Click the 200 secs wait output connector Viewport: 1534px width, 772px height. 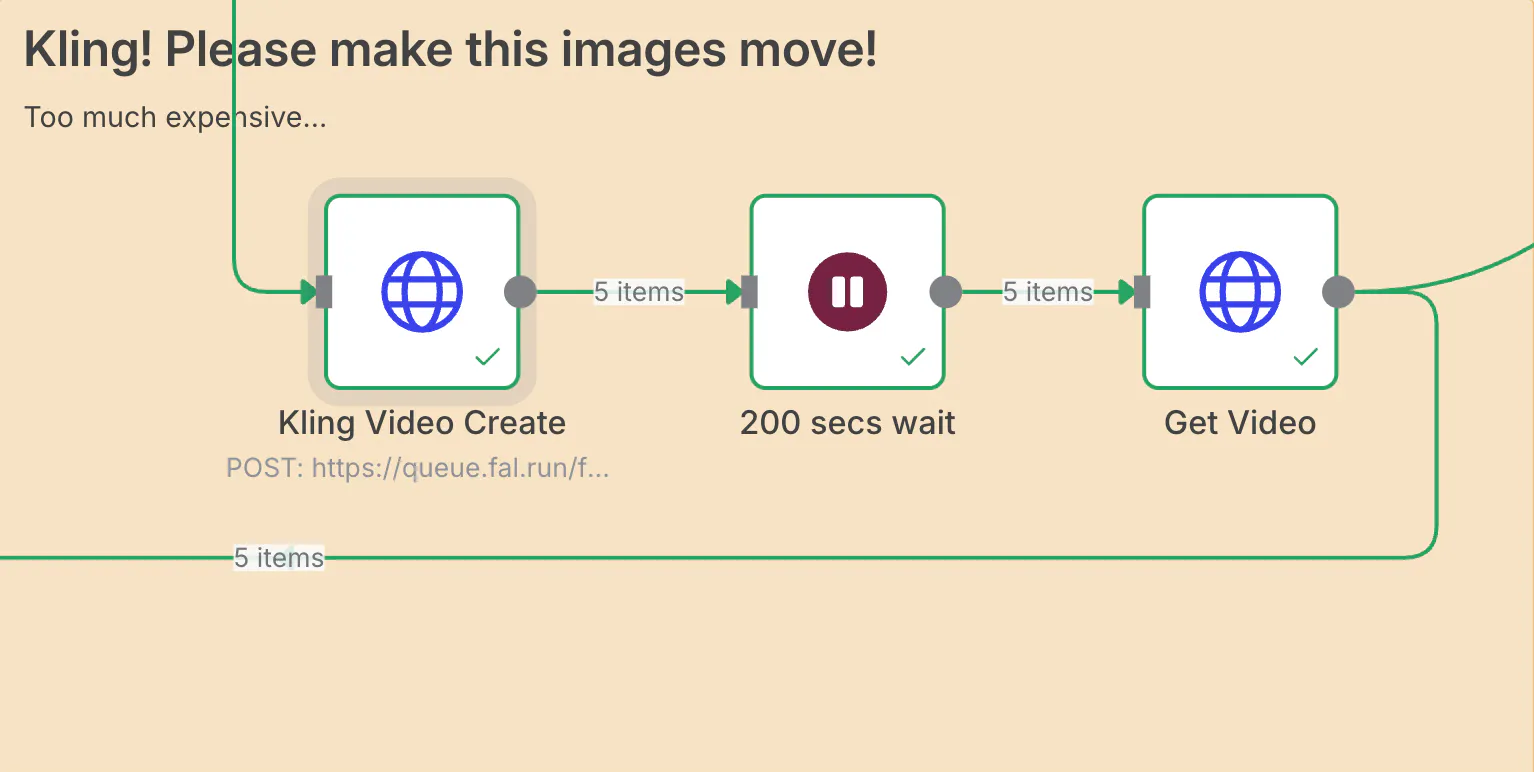point(946,292)
